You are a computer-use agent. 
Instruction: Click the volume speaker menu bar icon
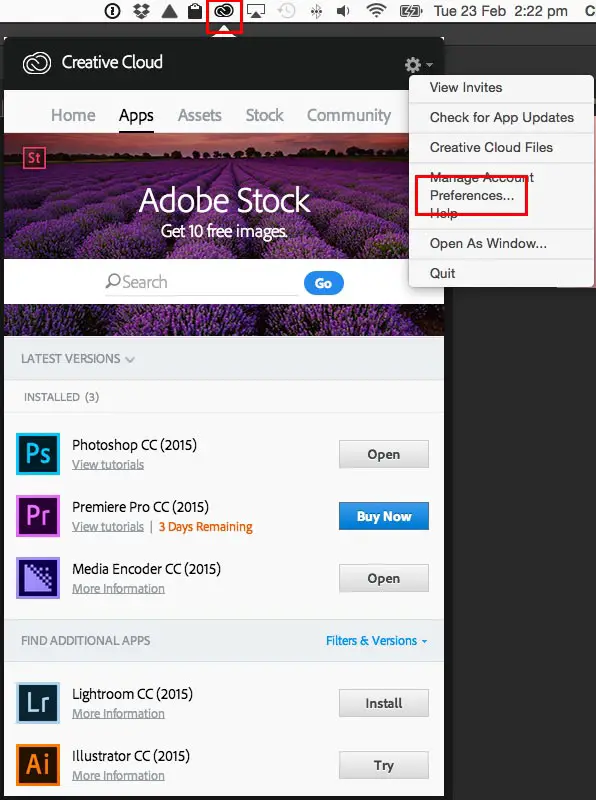(343, 11)
